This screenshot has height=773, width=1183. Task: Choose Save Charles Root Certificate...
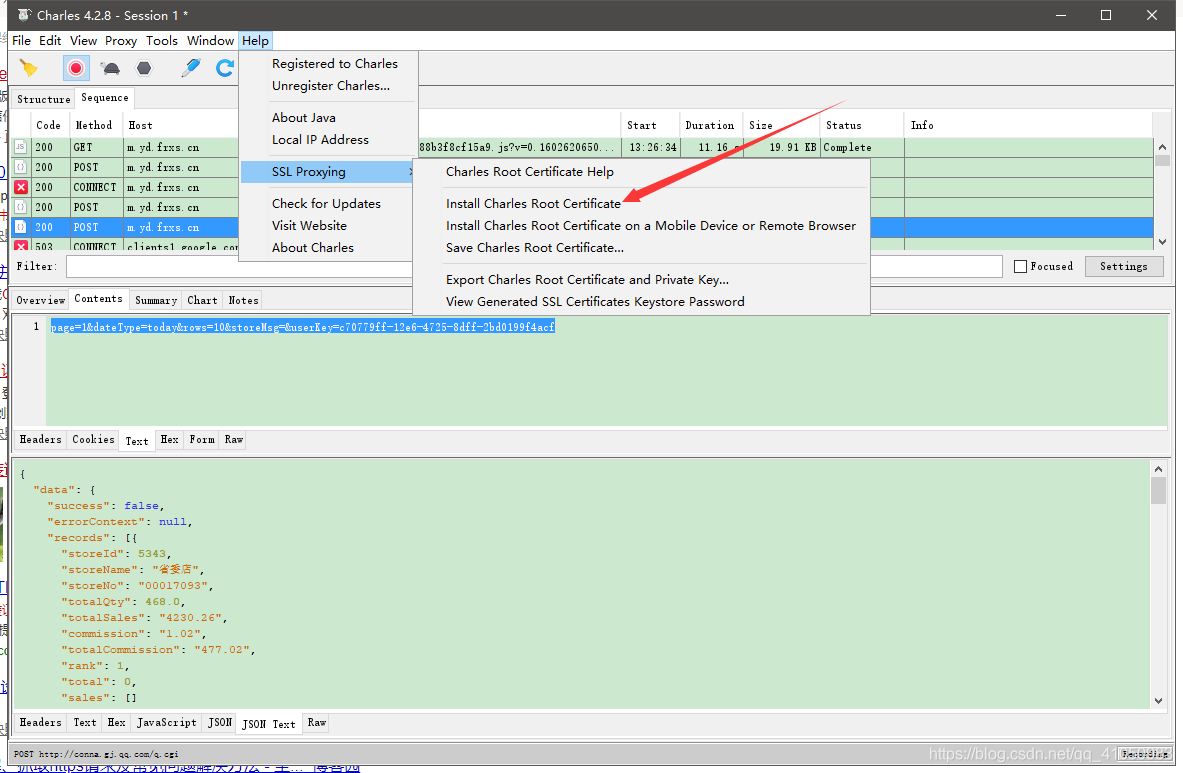point(534,247)
